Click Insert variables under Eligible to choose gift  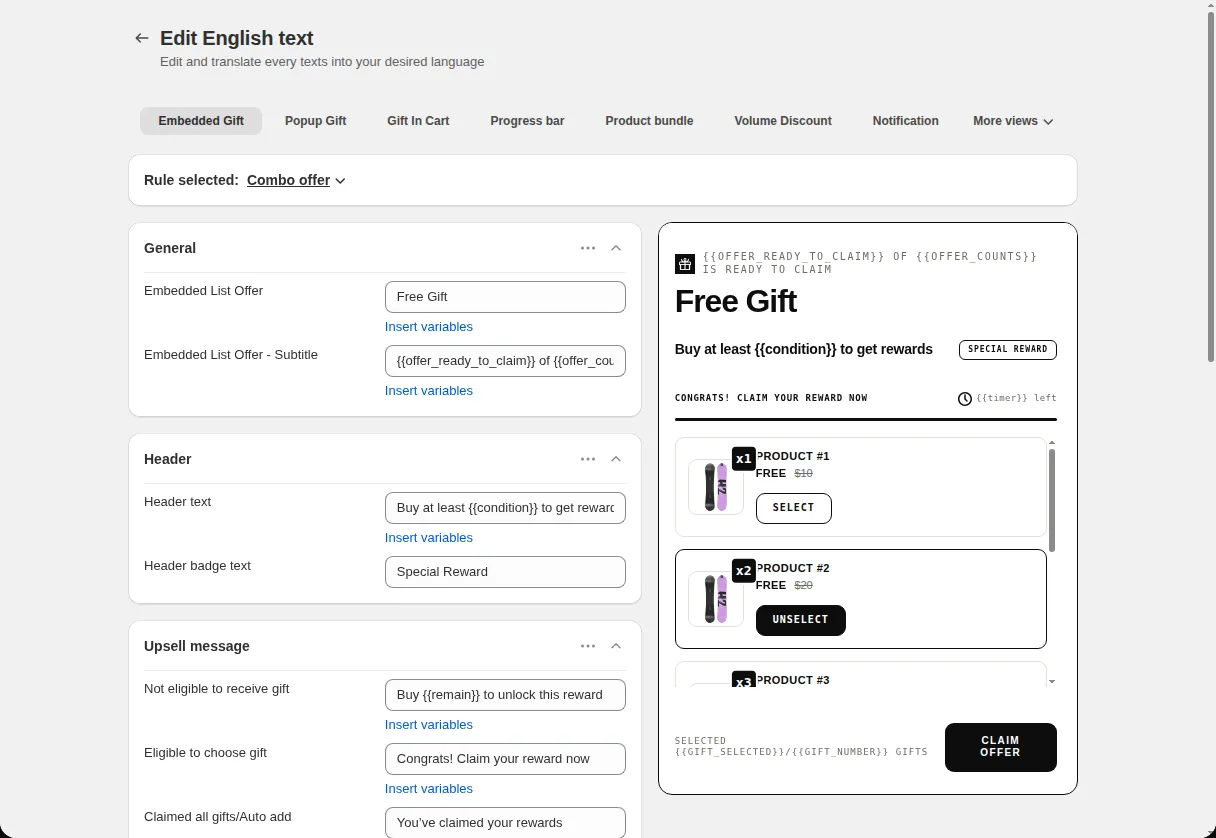point(429,789)
